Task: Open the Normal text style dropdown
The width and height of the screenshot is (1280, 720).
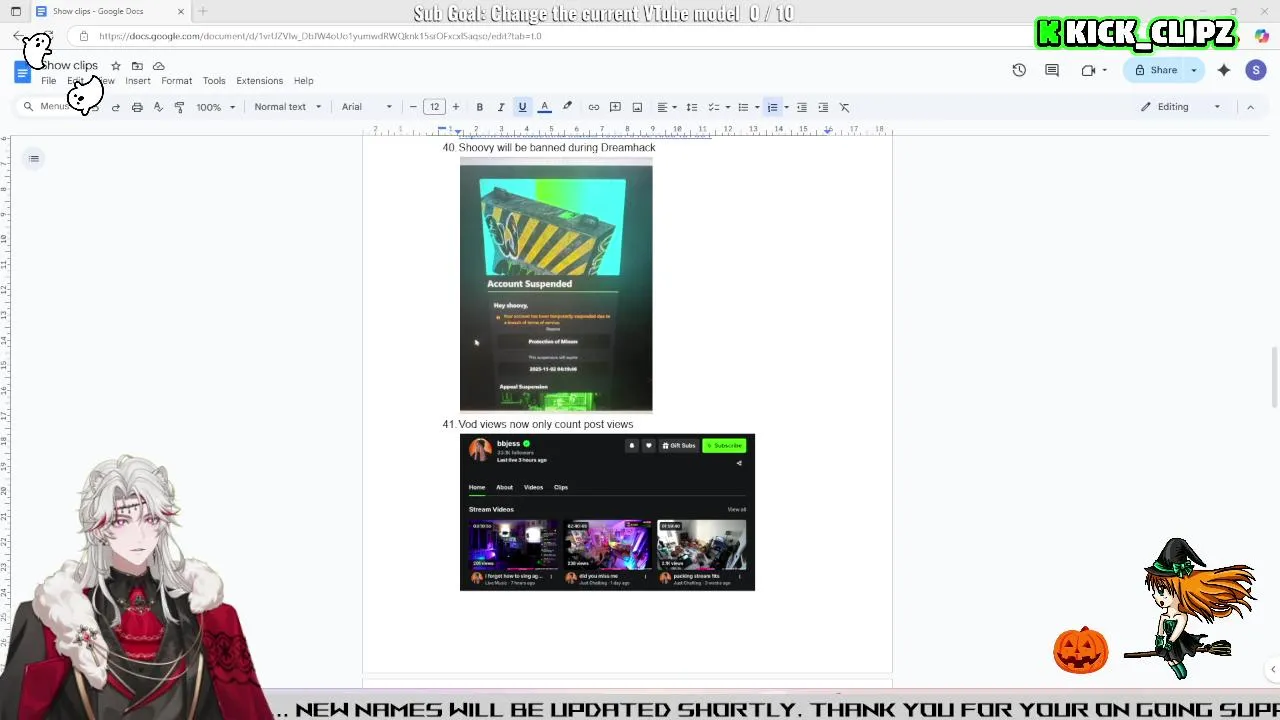Action: (287, 107)
